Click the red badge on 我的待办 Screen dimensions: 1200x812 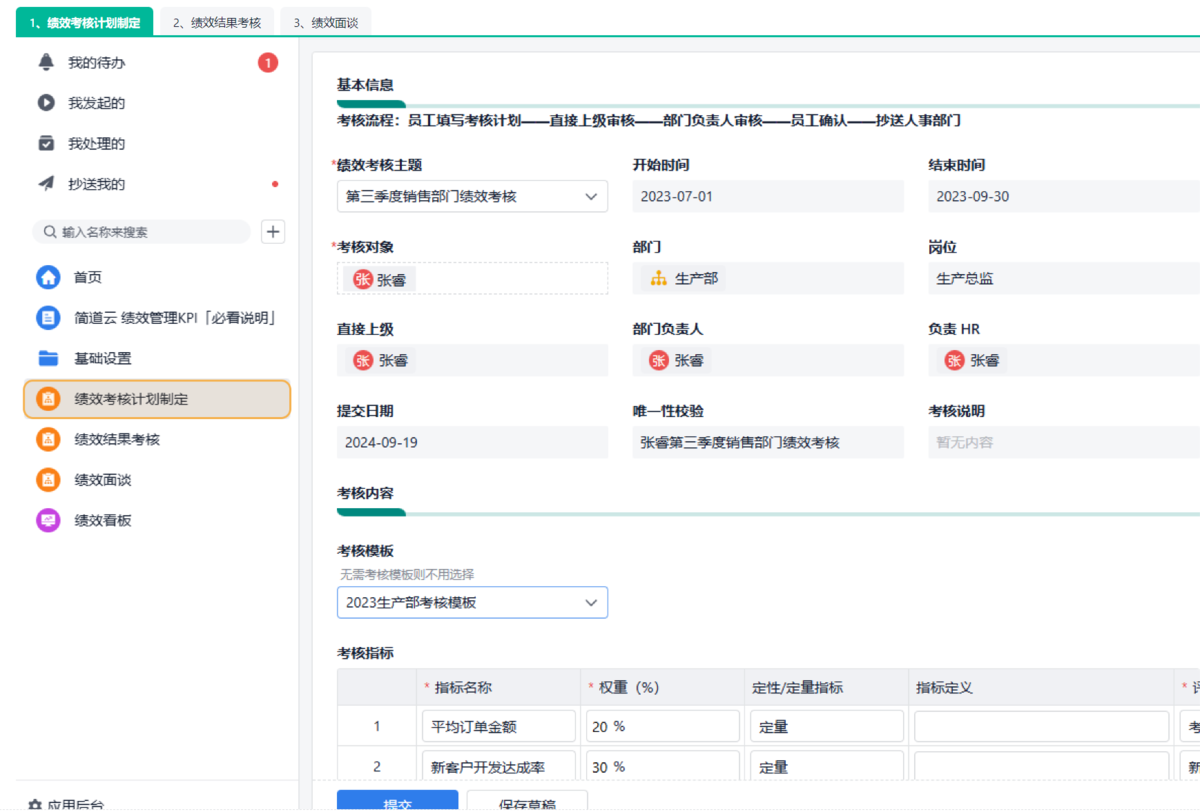268,63
